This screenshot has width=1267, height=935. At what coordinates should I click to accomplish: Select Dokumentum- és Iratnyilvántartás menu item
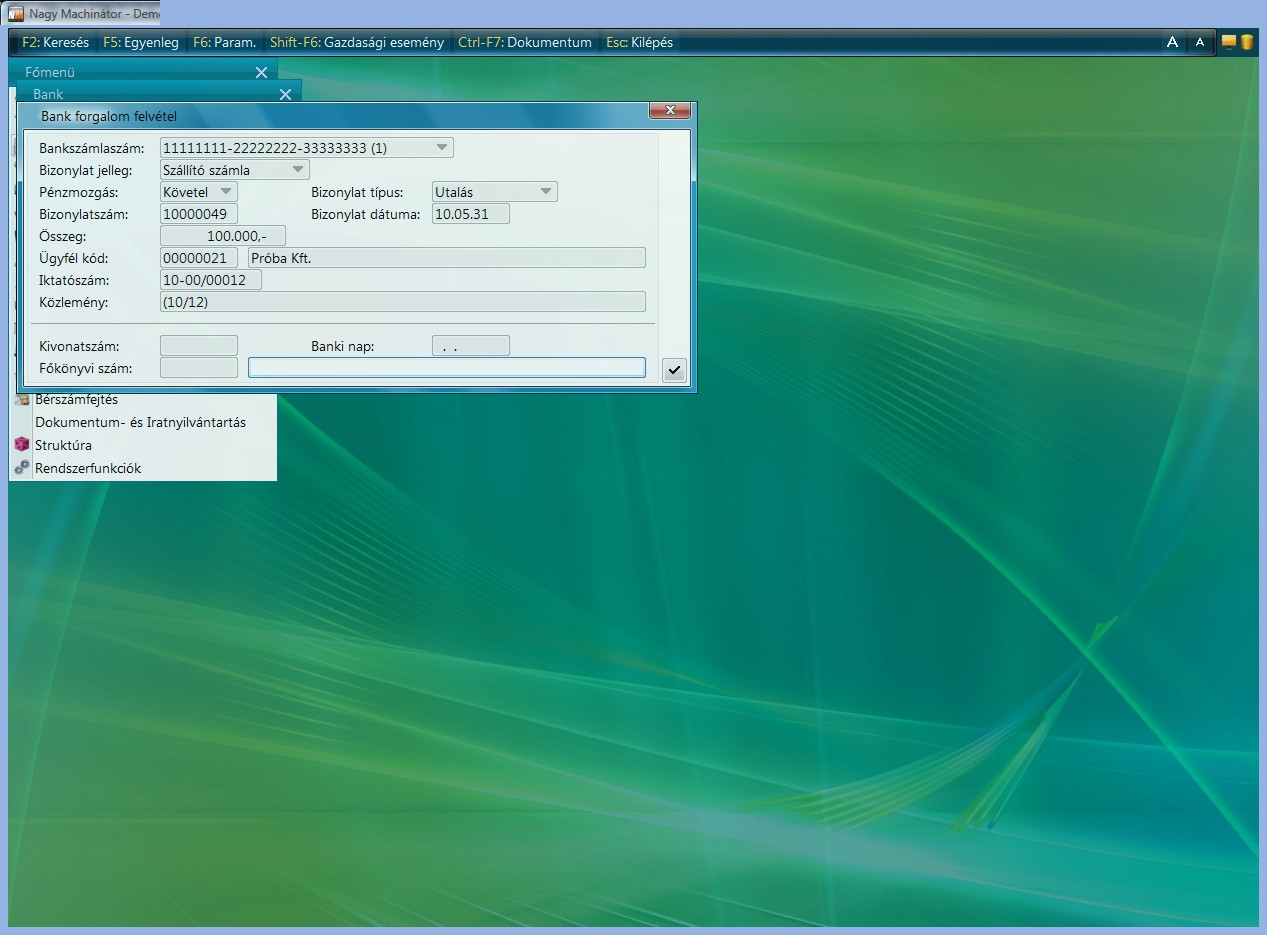(x=140, y=422)
